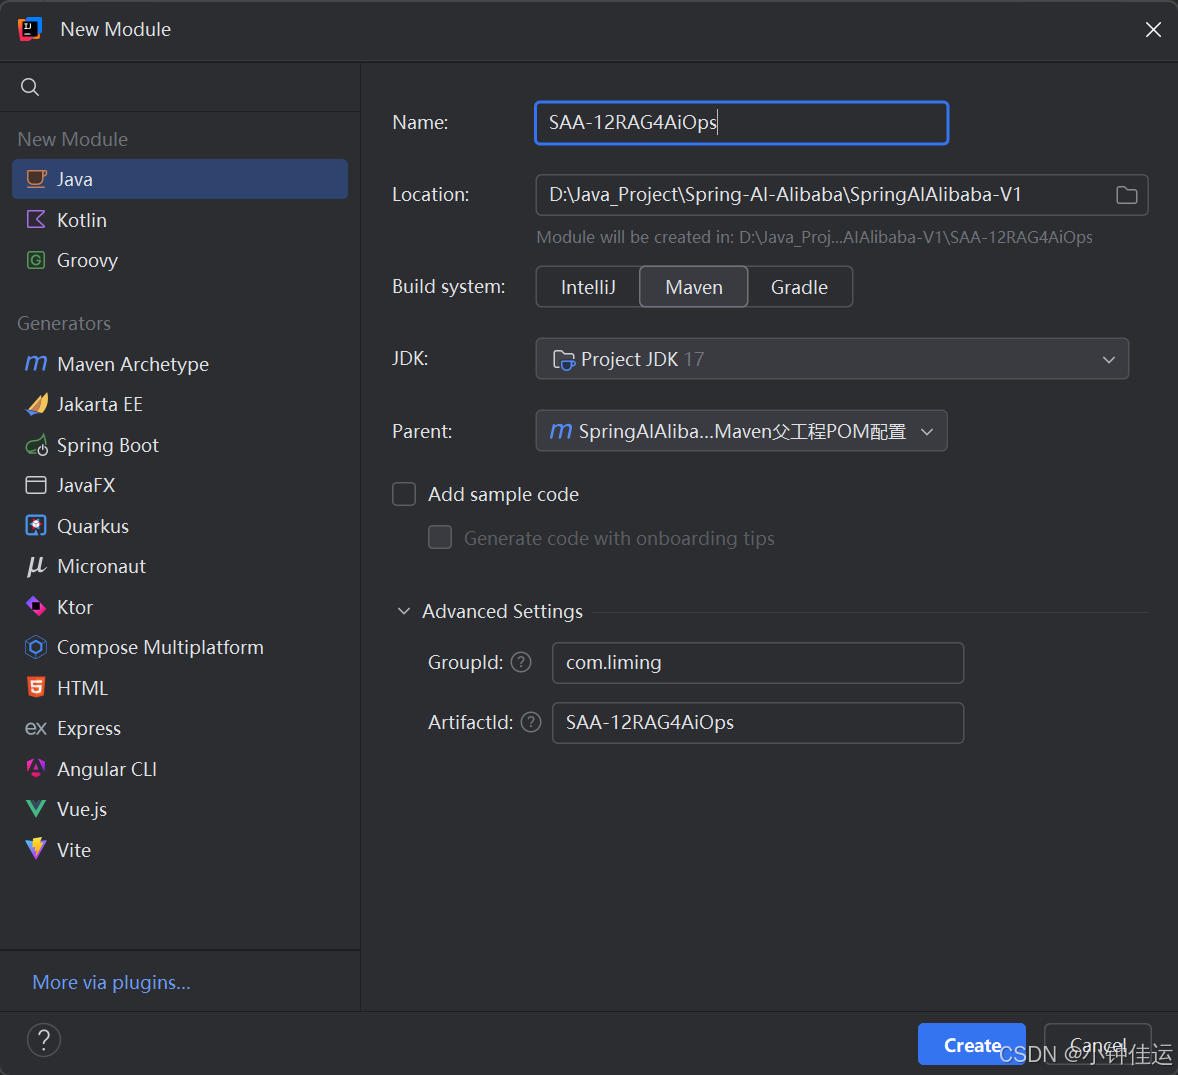1178x1075 pixels.
Task: Open the Project JDK 17 dropdown
Action: (x=832, y=359)
